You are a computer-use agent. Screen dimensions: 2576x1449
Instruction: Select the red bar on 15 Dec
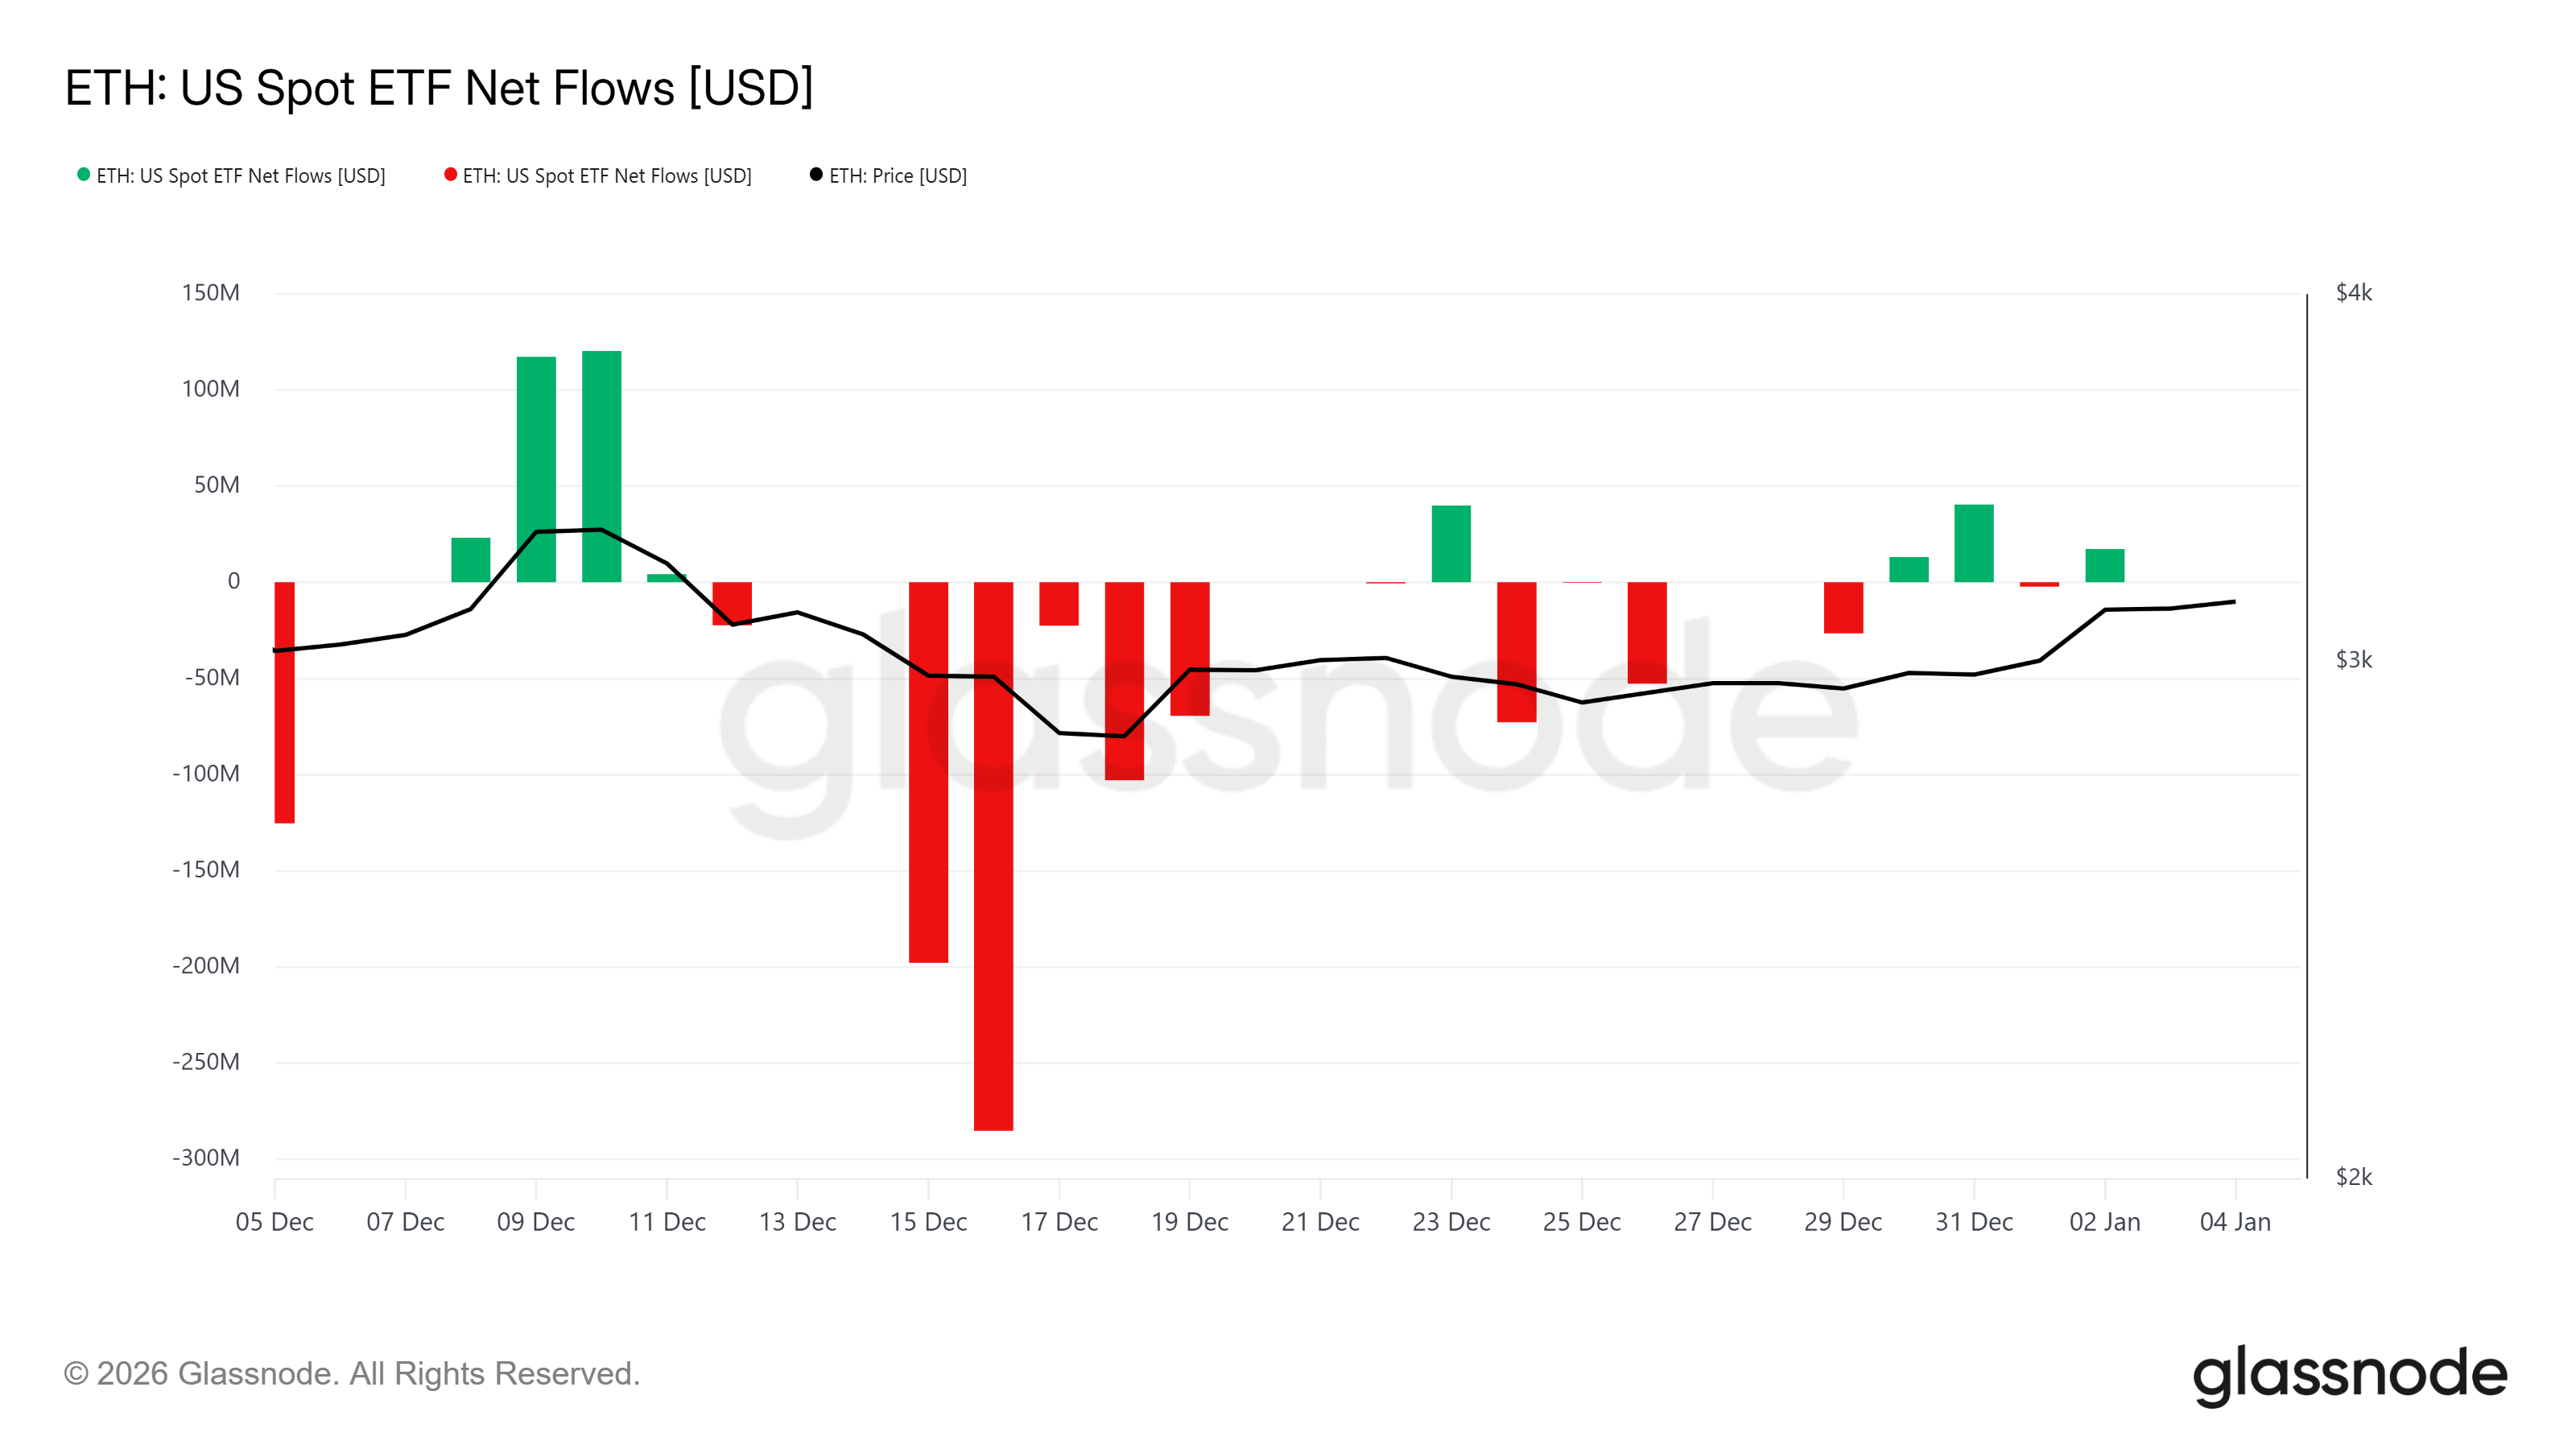pos(928,772)
